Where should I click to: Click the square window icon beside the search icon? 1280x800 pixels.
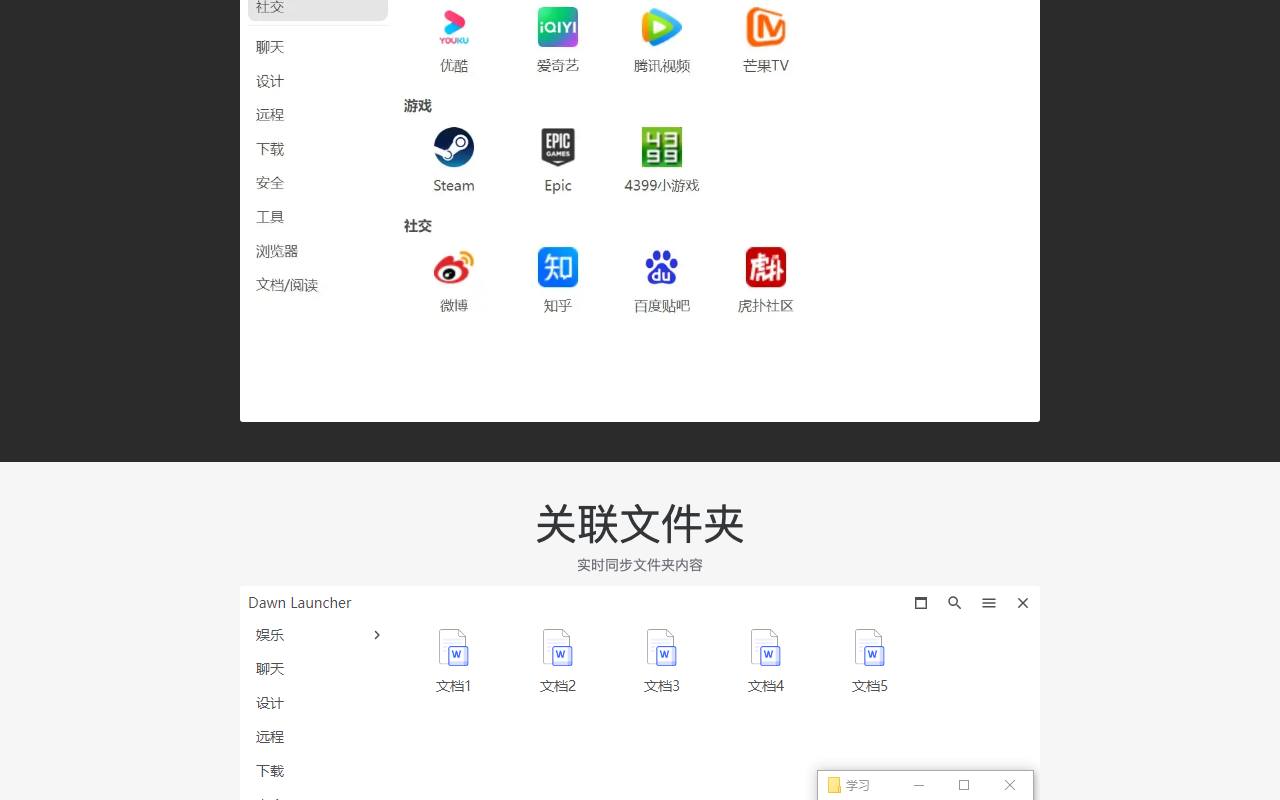(921, 603)
